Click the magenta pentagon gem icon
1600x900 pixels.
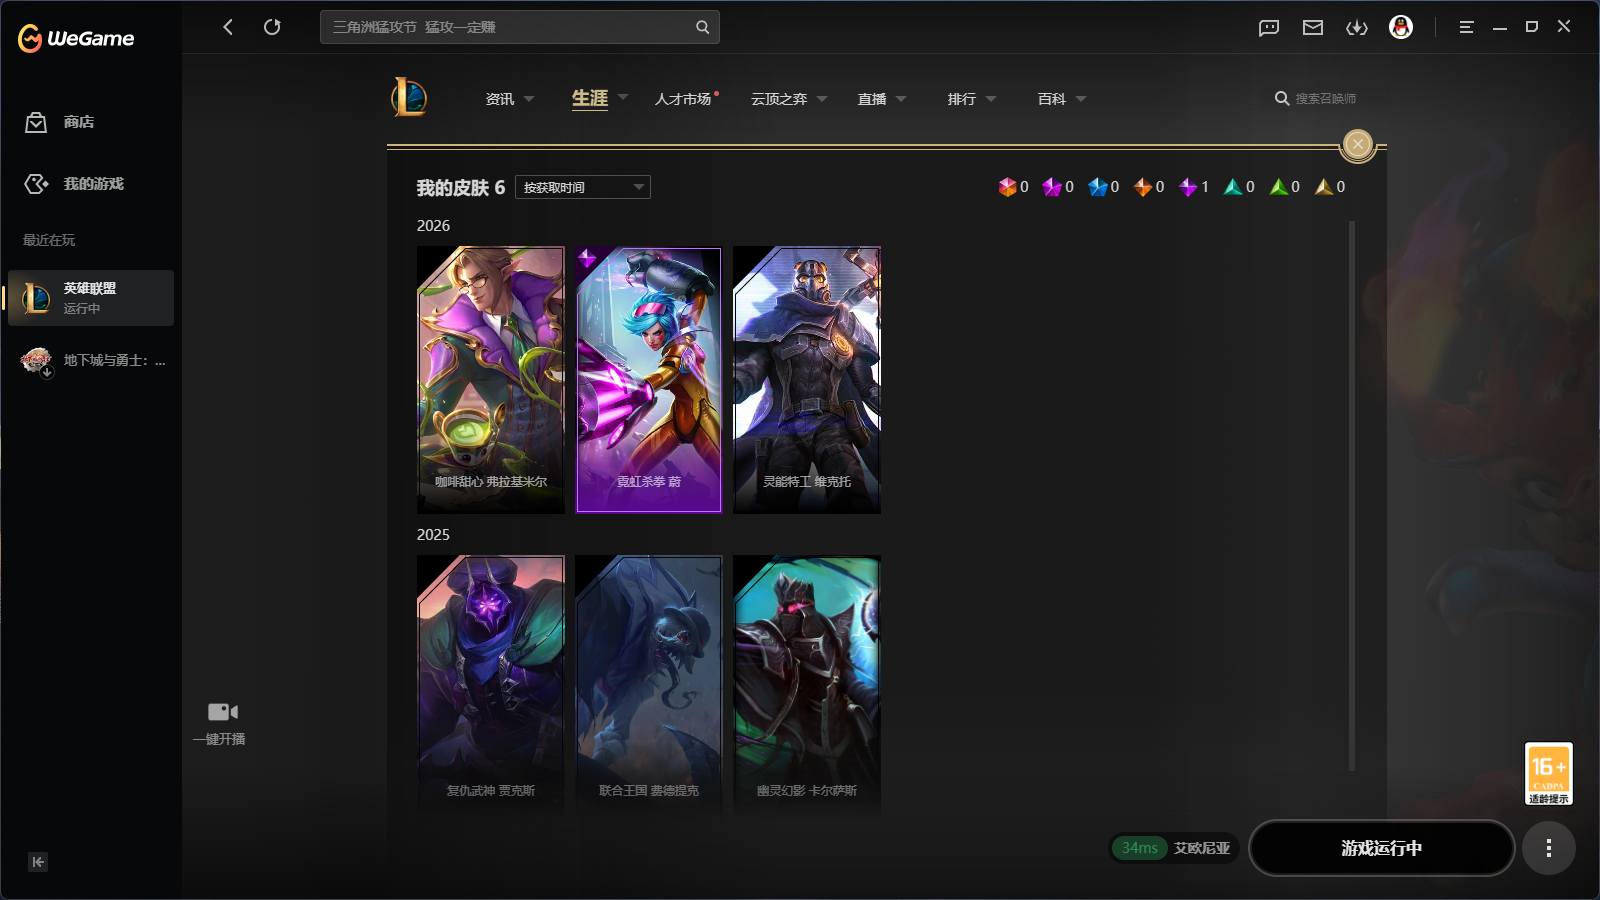point(1052,187)
